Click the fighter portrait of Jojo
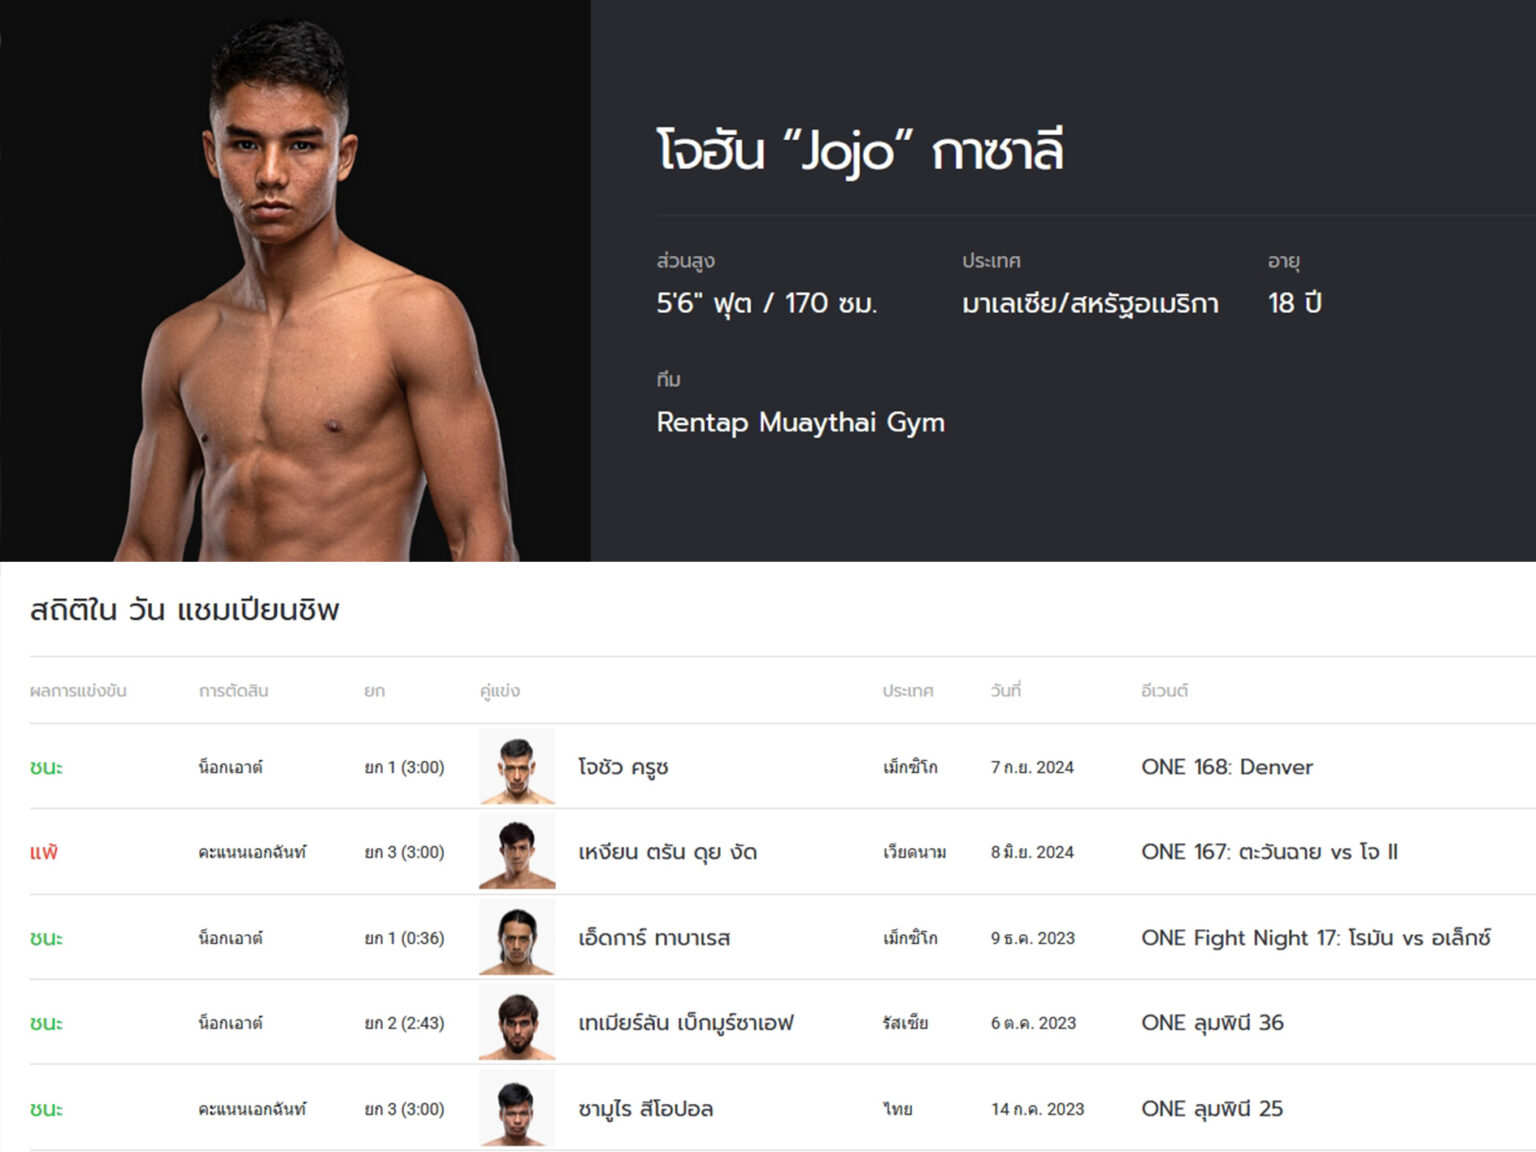The height and width of the screenshot is (1152, 1536). point(315,290)
